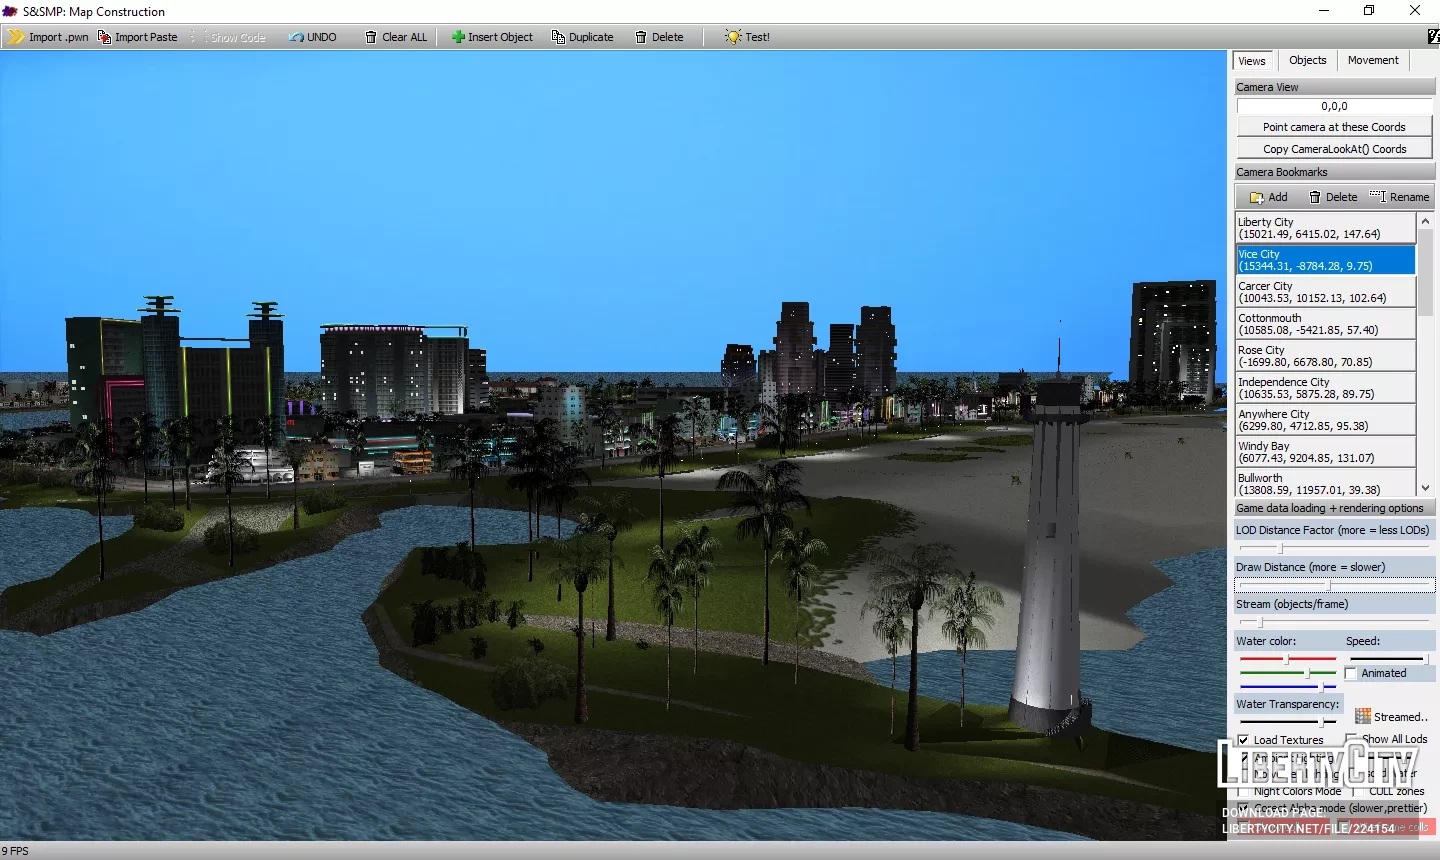Viewport: 1440px width, 860px height.
Task: Click the Camera Bookmarks section header
Action: tap(1334, 172)
